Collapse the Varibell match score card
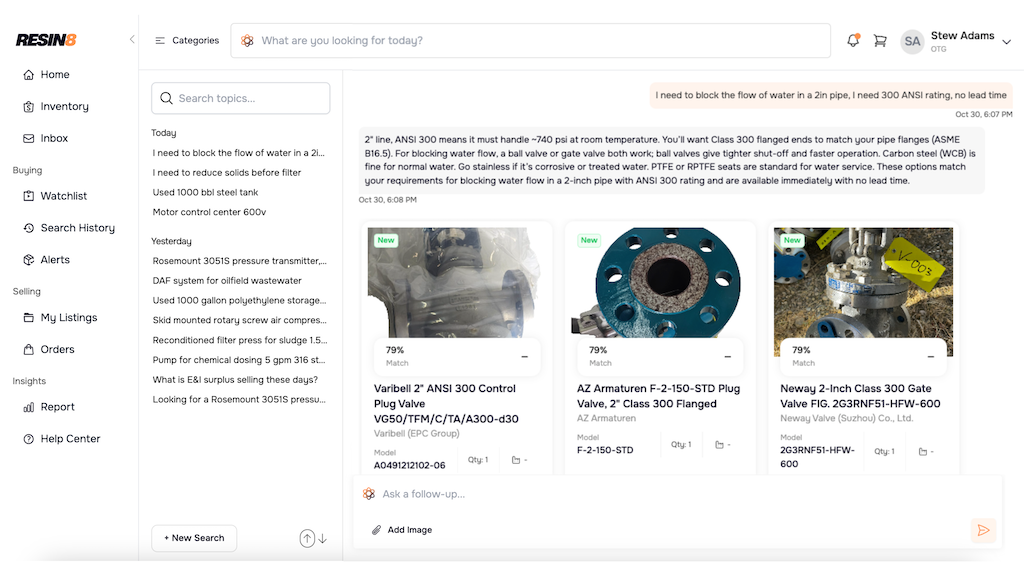Viewport: 1024px width, 576px height. 525,357
